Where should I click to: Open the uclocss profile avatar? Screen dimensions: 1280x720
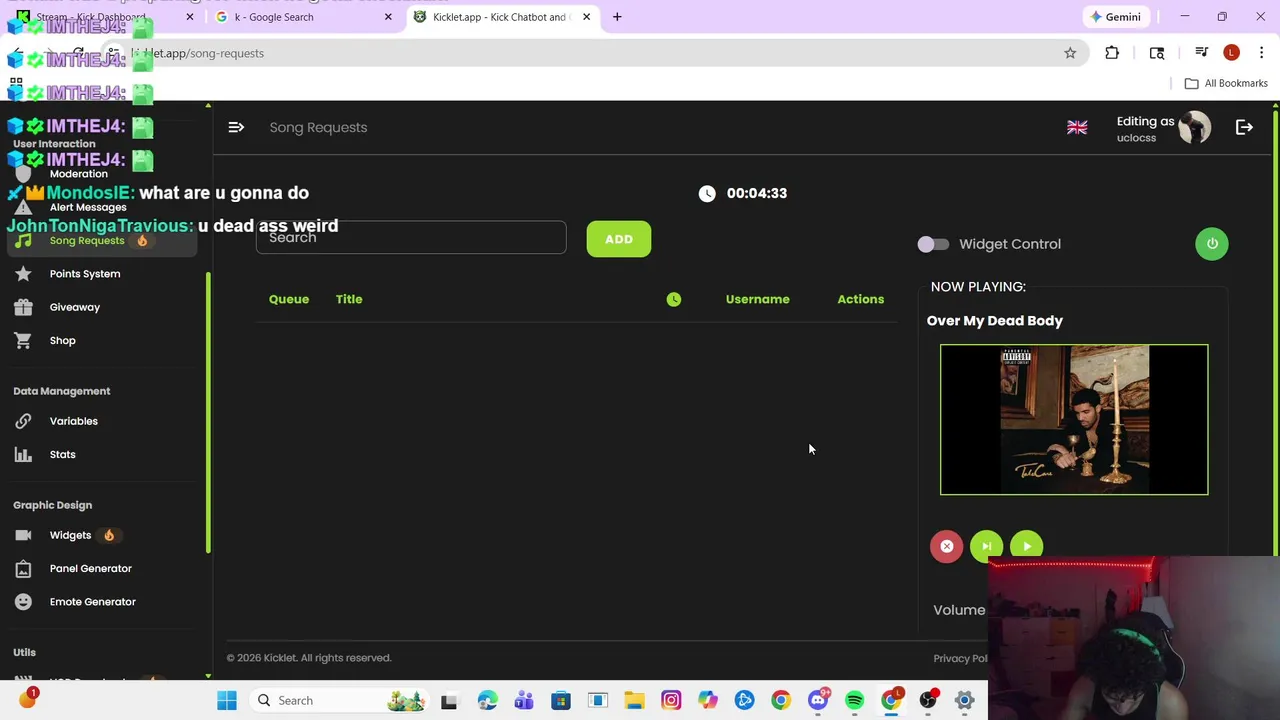[x=1194, y=127]
